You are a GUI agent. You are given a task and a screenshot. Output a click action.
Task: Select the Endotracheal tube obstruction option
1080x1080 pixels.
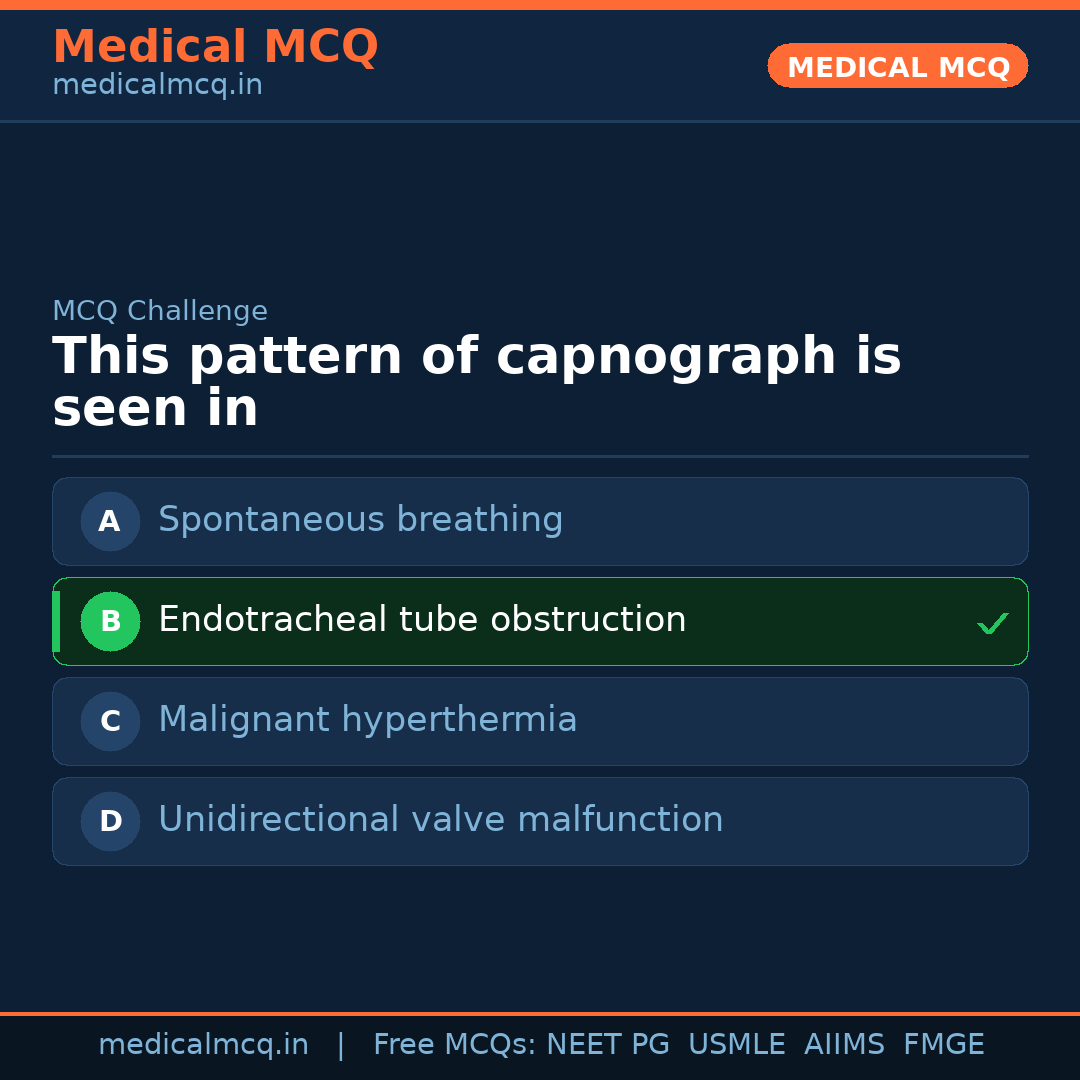pyautogui.click(x=422, y=620)
